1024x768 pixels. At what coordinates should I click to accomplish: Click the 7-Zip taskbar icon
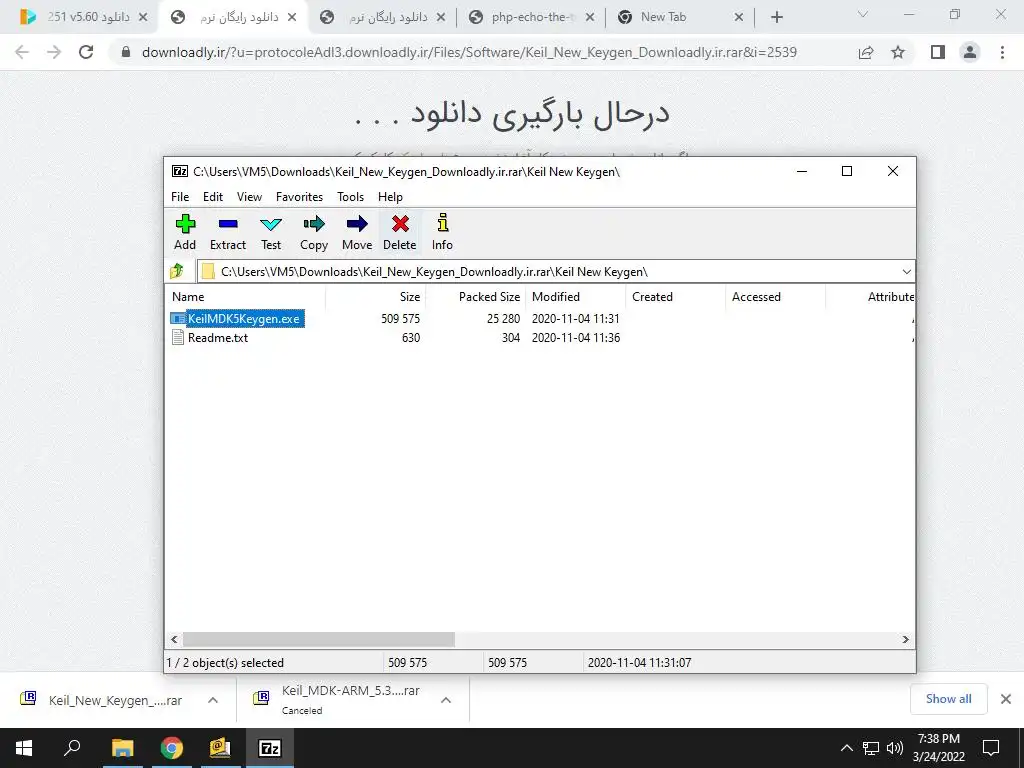click(270, 748)
